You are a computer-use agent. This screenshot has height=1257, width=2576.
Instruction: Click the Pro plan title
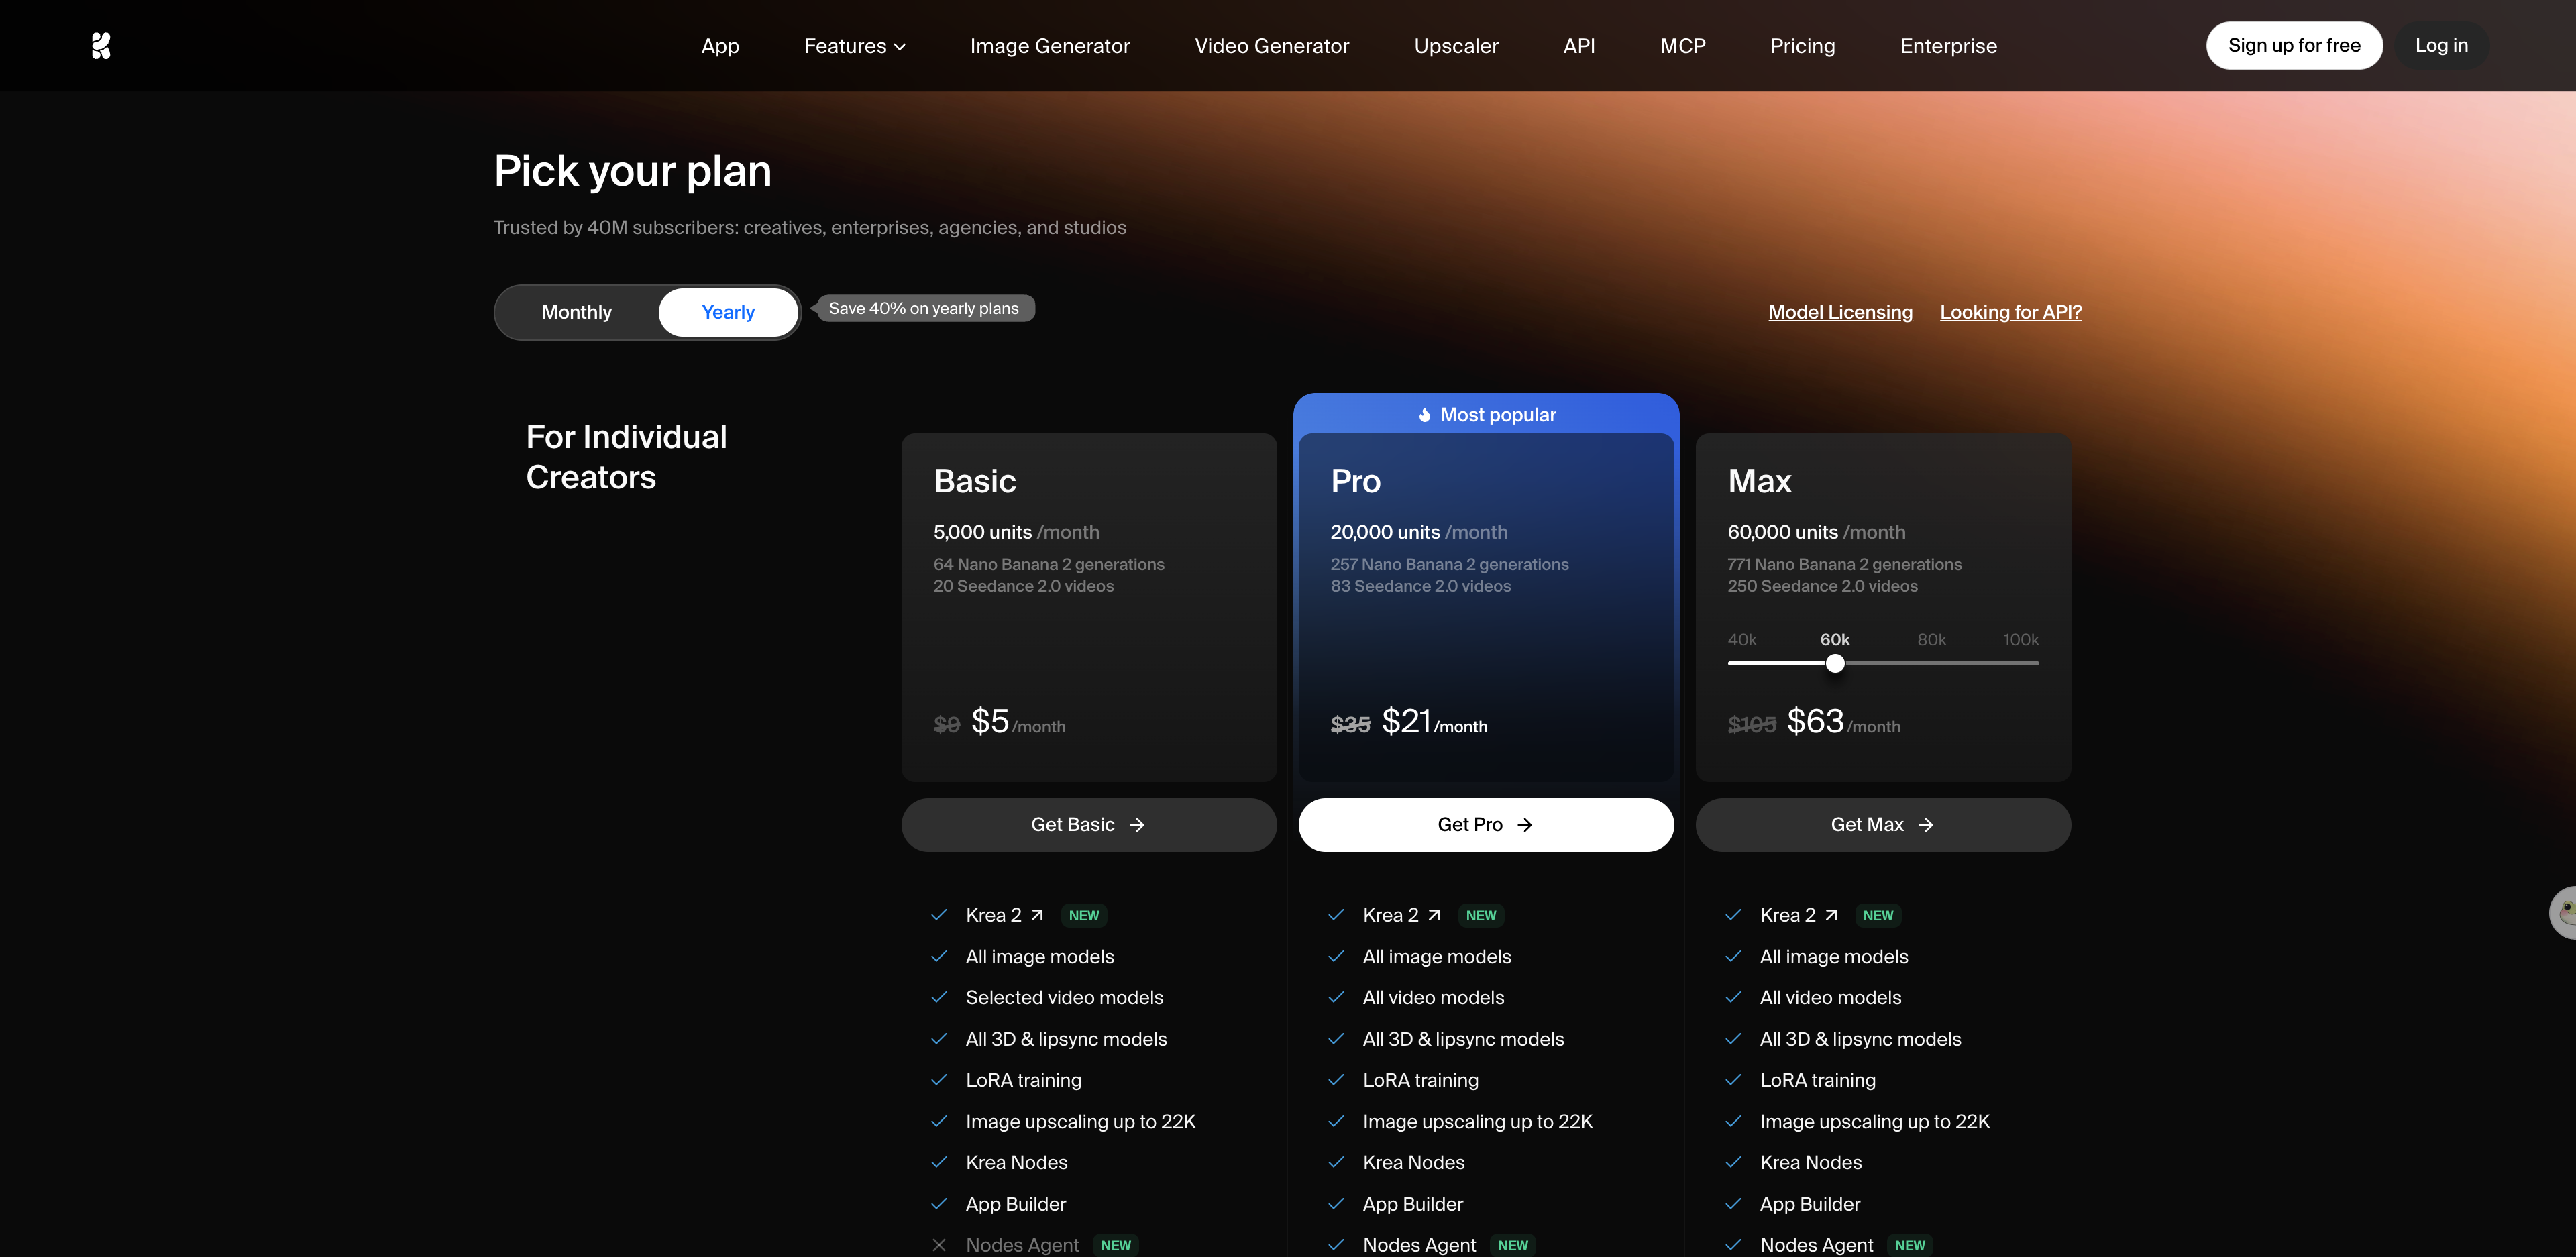coord(1355,482)
